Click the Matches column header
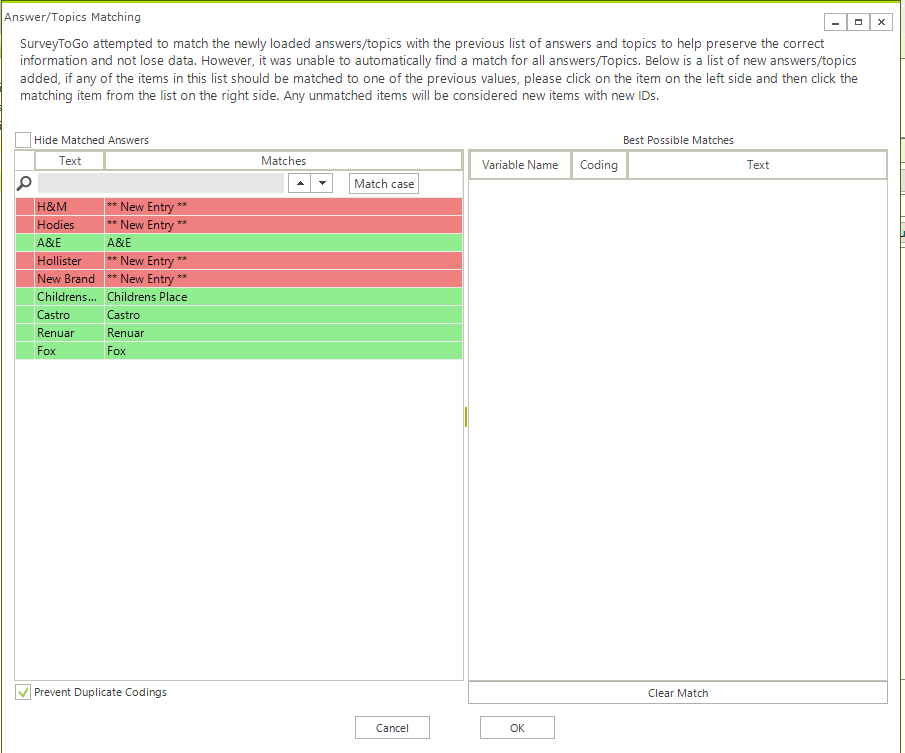 pos(283,161)
